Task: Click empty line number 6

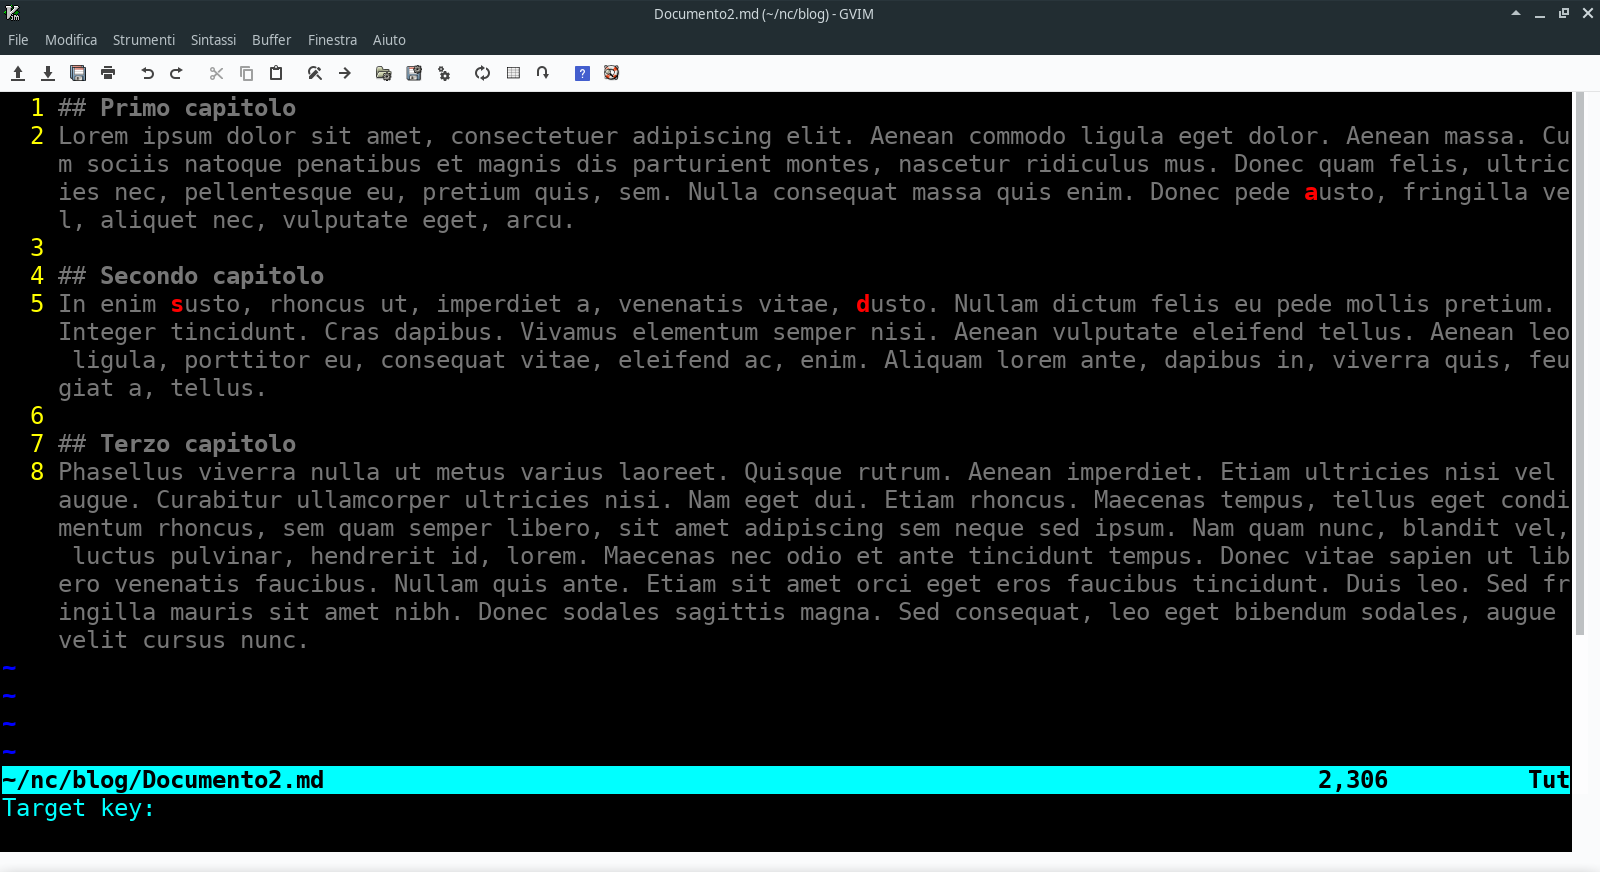Action: (37, 416)
